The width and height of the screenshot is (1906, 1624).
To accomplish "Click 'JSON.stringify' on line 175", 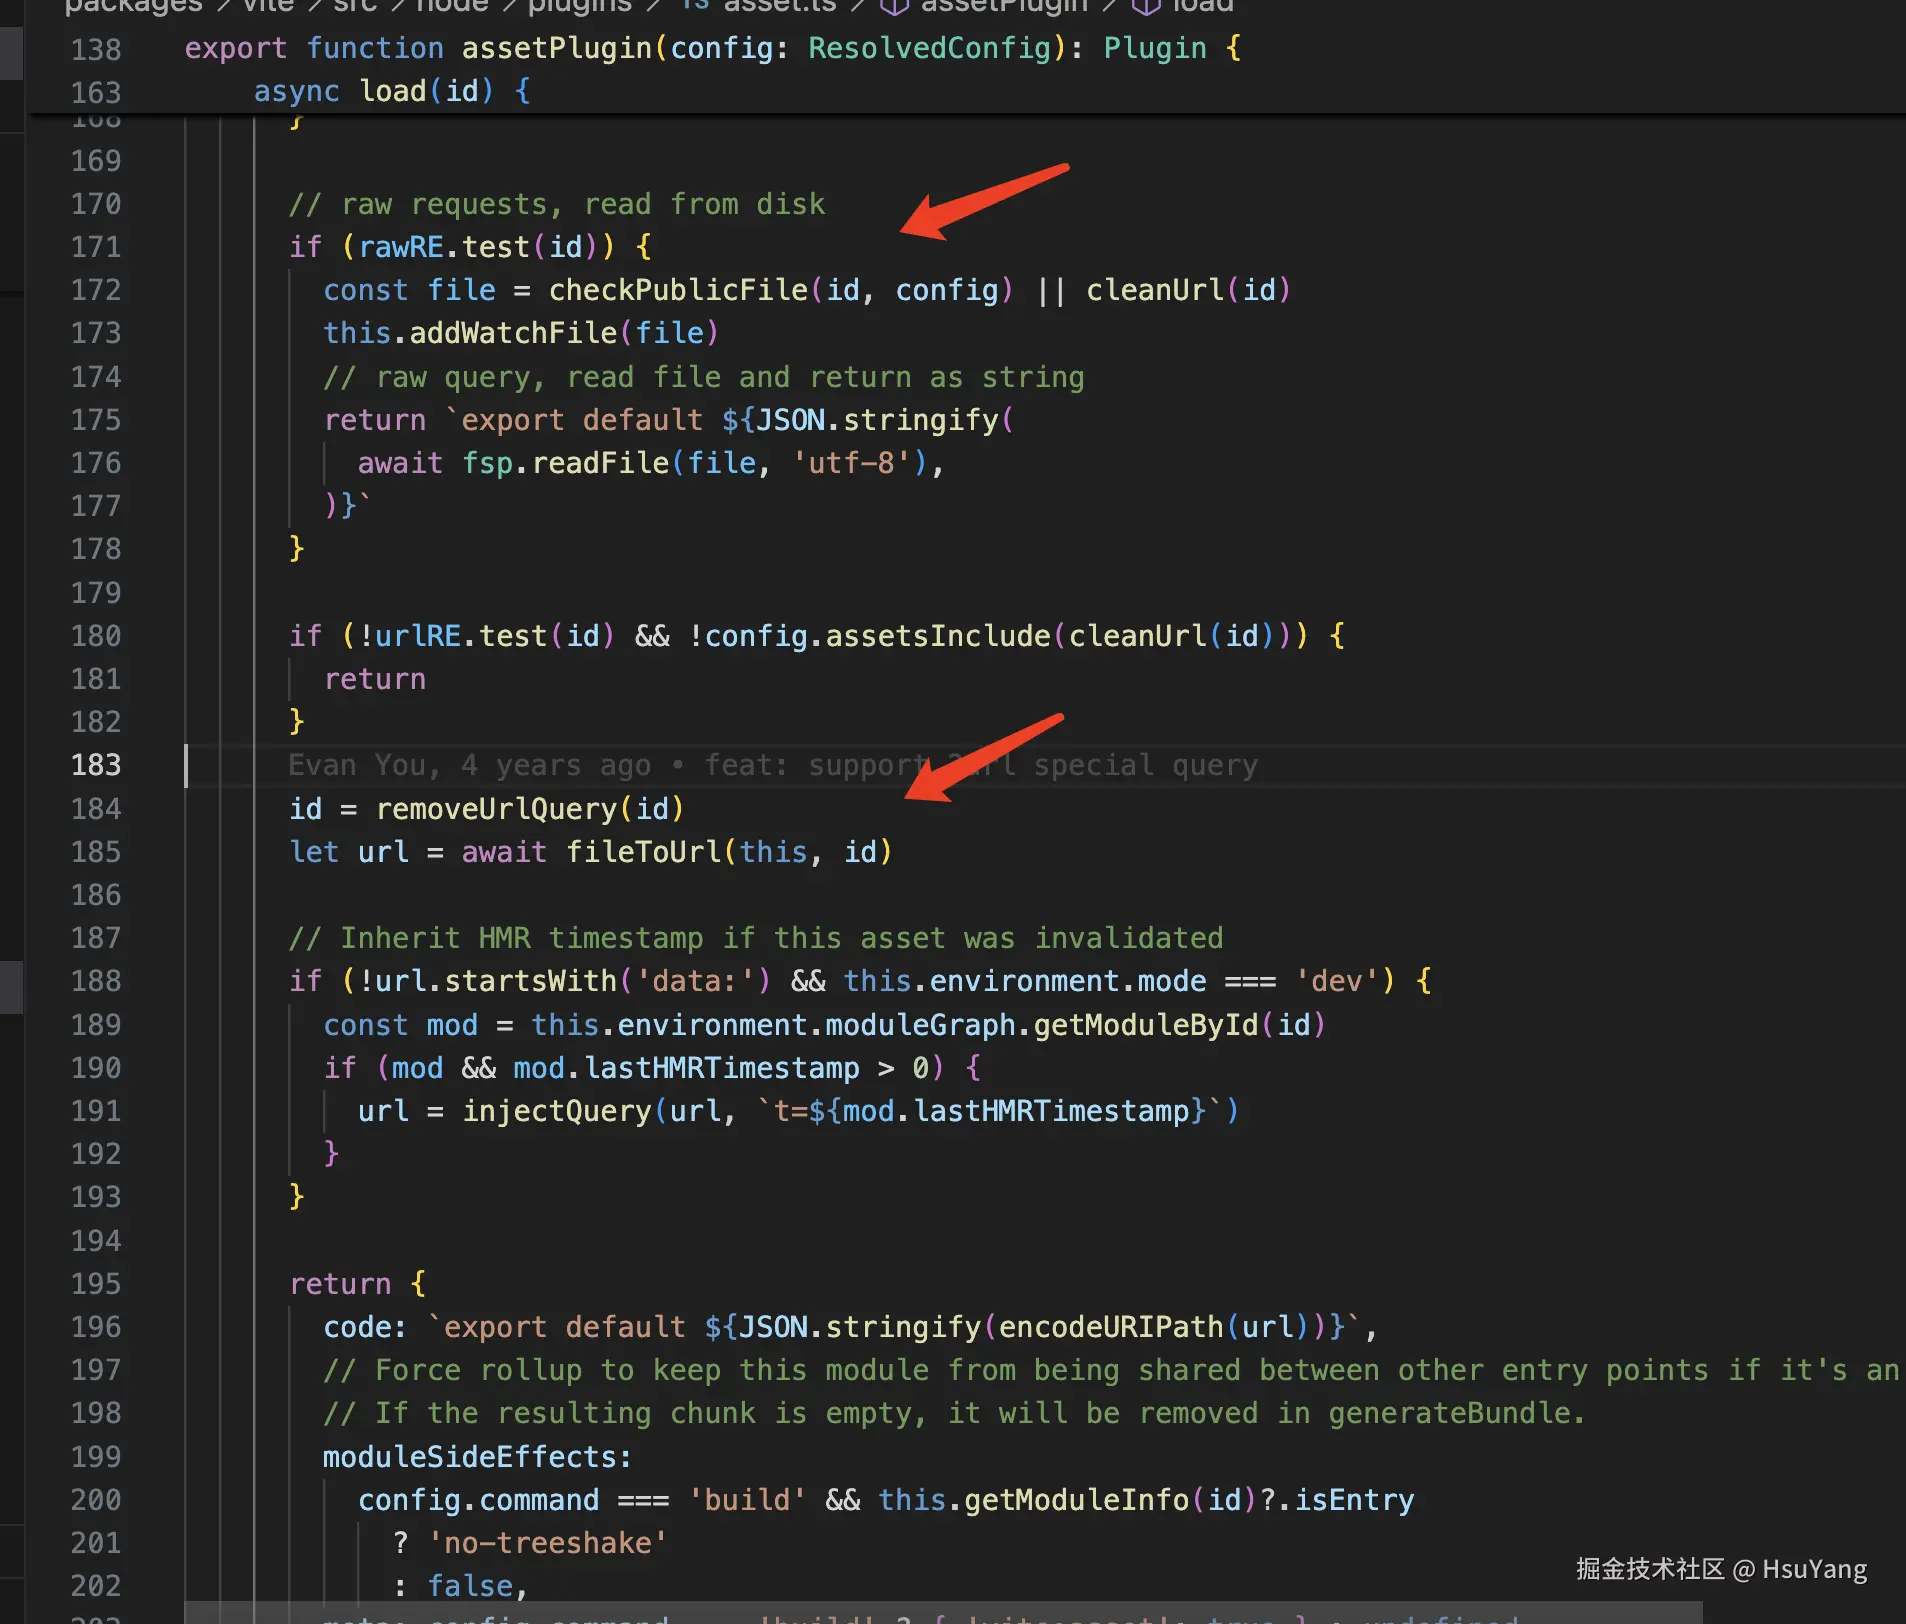I will coord(877,420).
